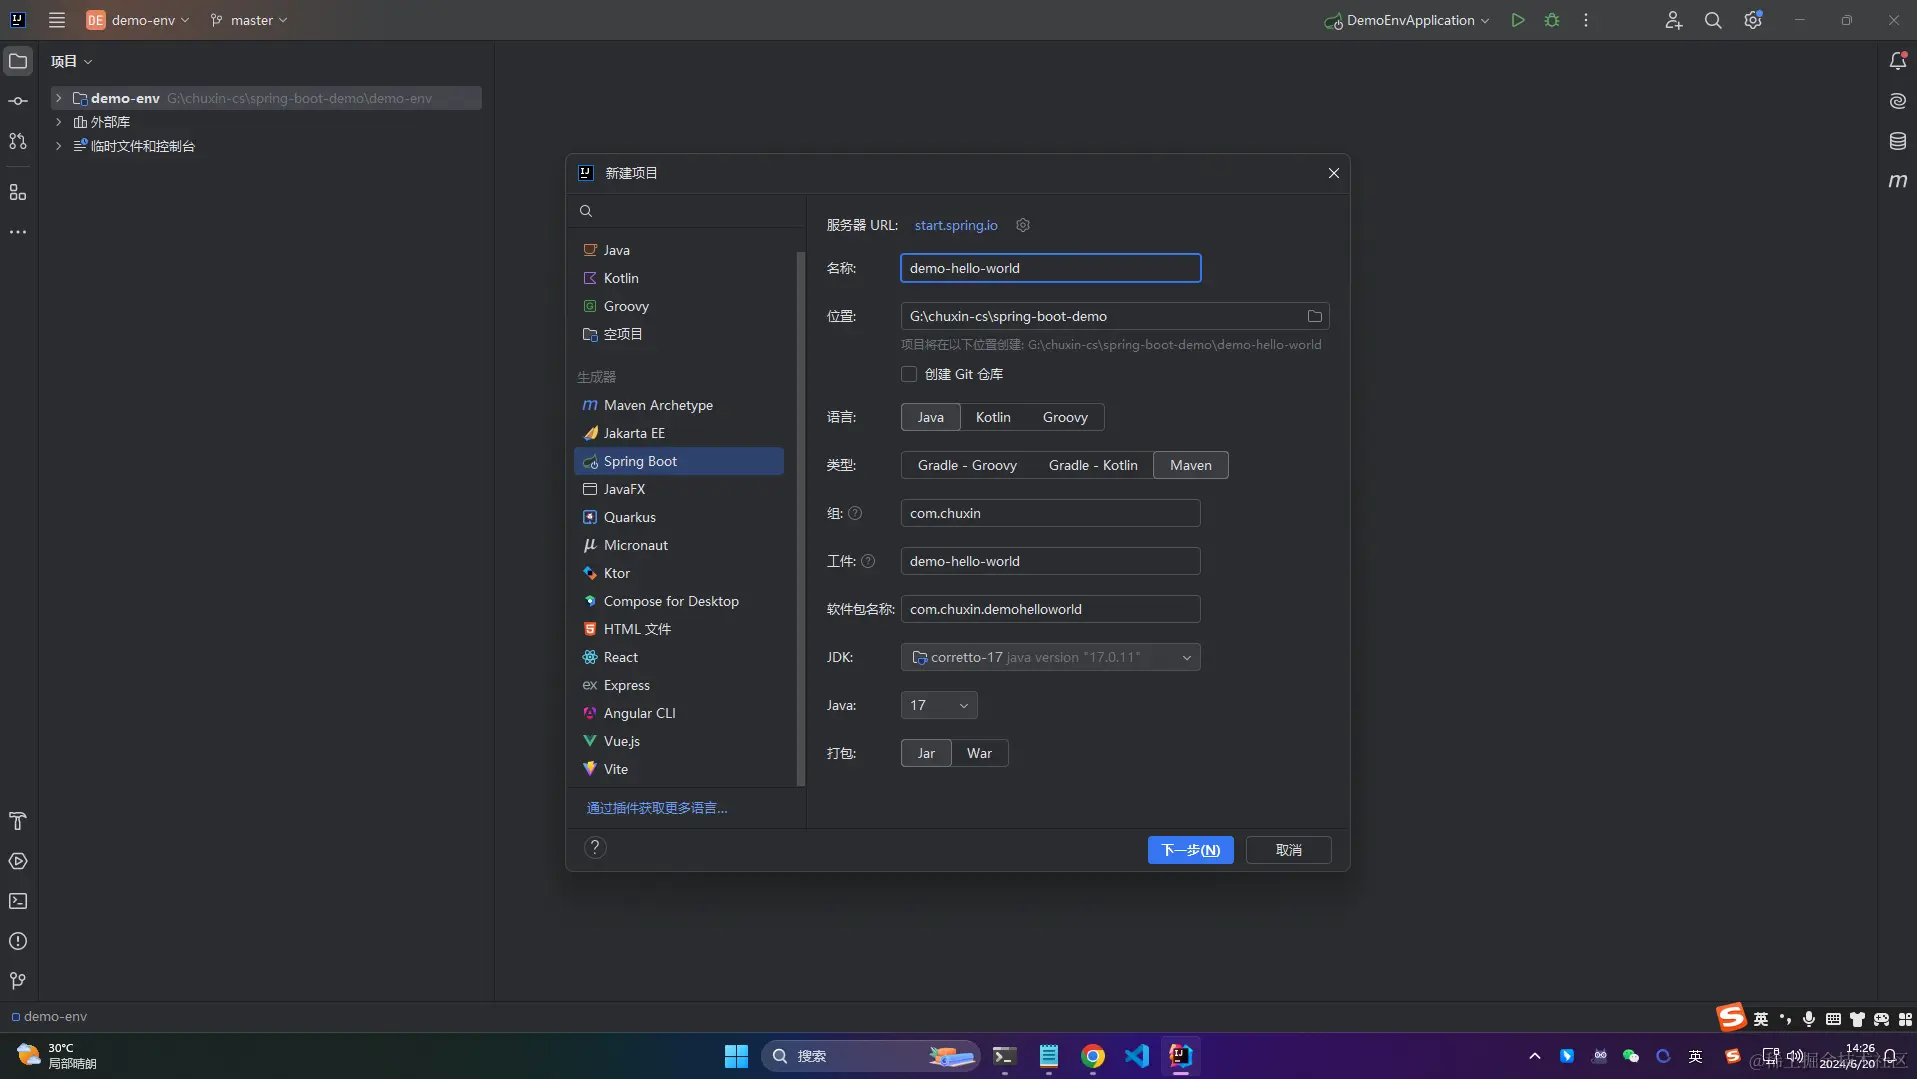Open the AI Assistant spiral icon
Viewport: 1917px width, 1079px height.
pos(1897,101)
